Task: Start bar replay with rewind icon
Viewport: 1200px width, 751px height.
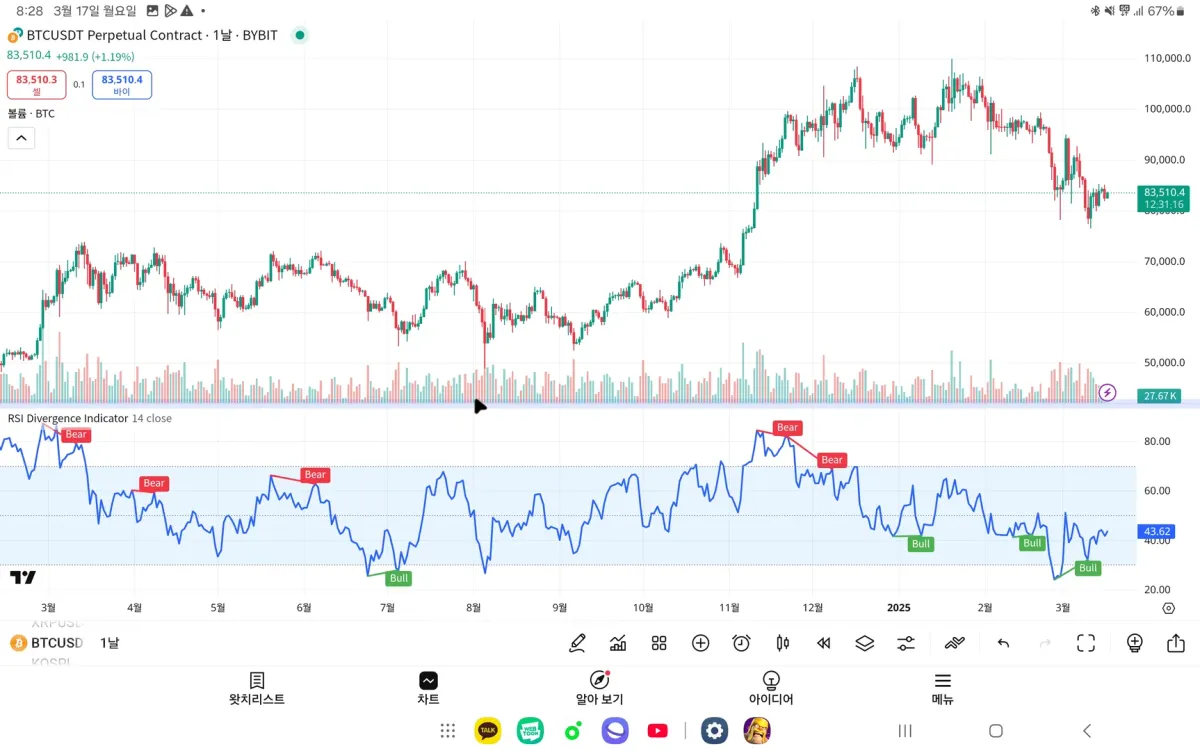Action: [x=824, y=643]
